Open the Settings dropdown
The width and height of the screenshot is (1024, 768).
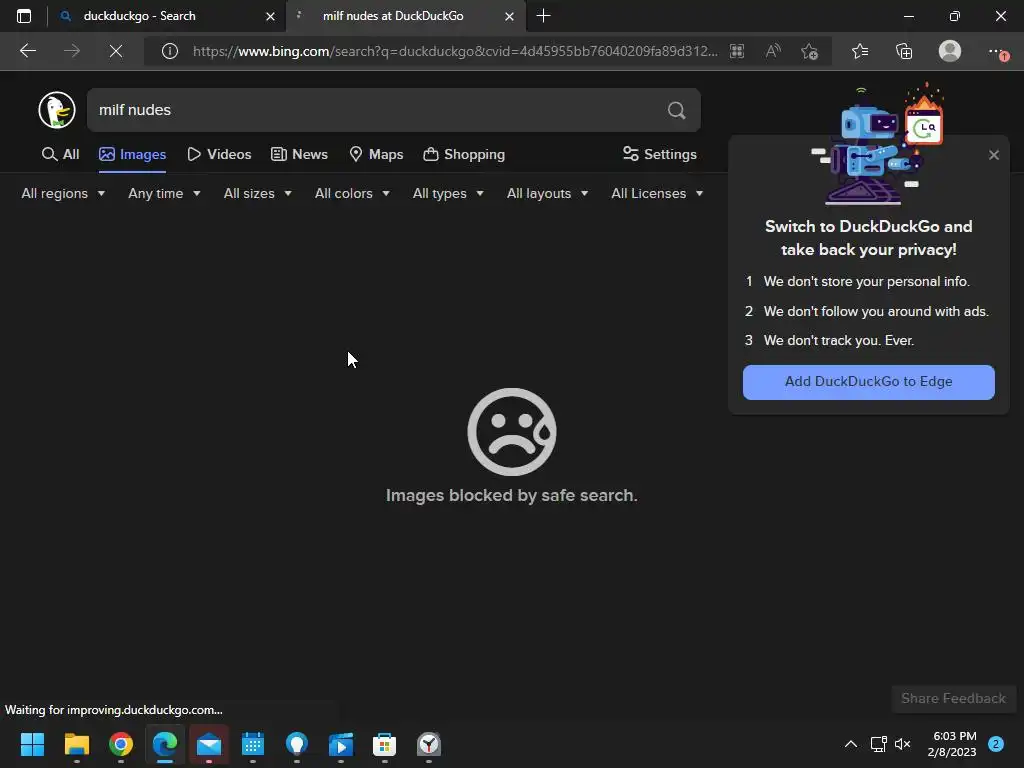659,154
